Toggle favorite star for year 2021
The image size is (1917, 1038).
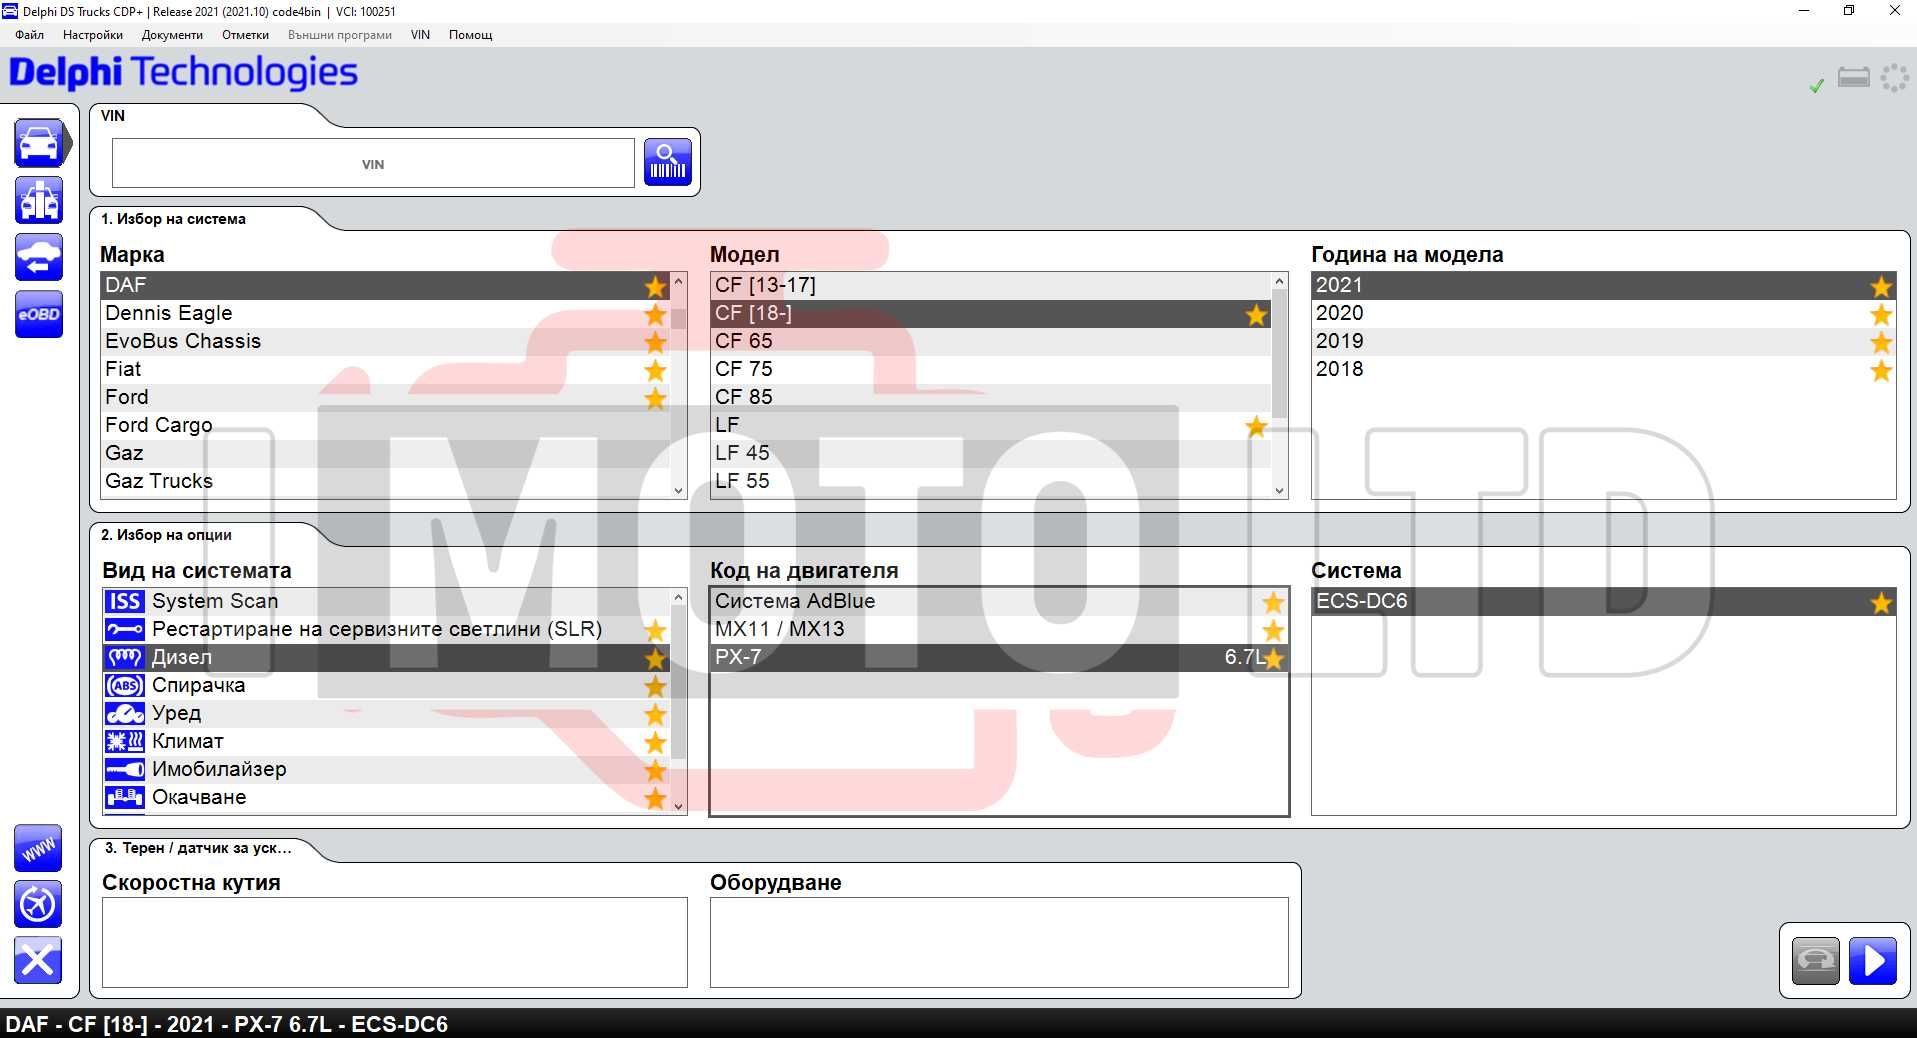1881,286
